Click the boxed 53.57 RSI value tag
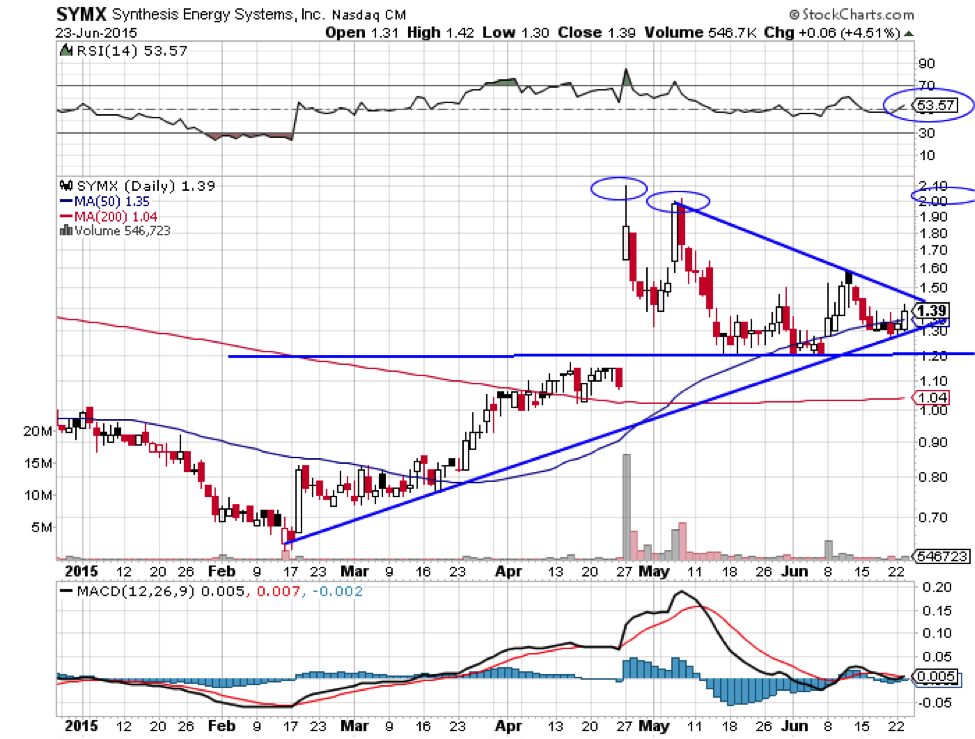 935,105
